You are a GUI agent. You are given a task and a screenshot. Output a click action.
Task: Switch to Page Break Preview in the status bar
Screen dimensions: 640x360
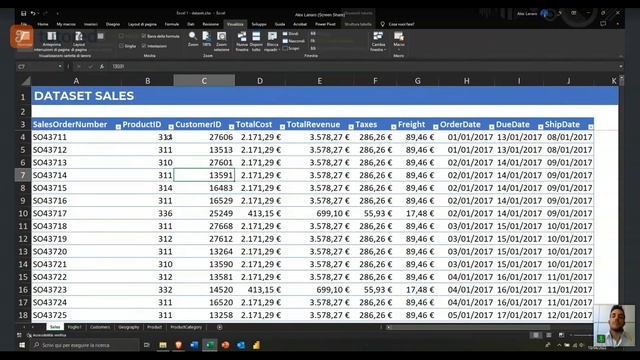click(x=562, y=335)
